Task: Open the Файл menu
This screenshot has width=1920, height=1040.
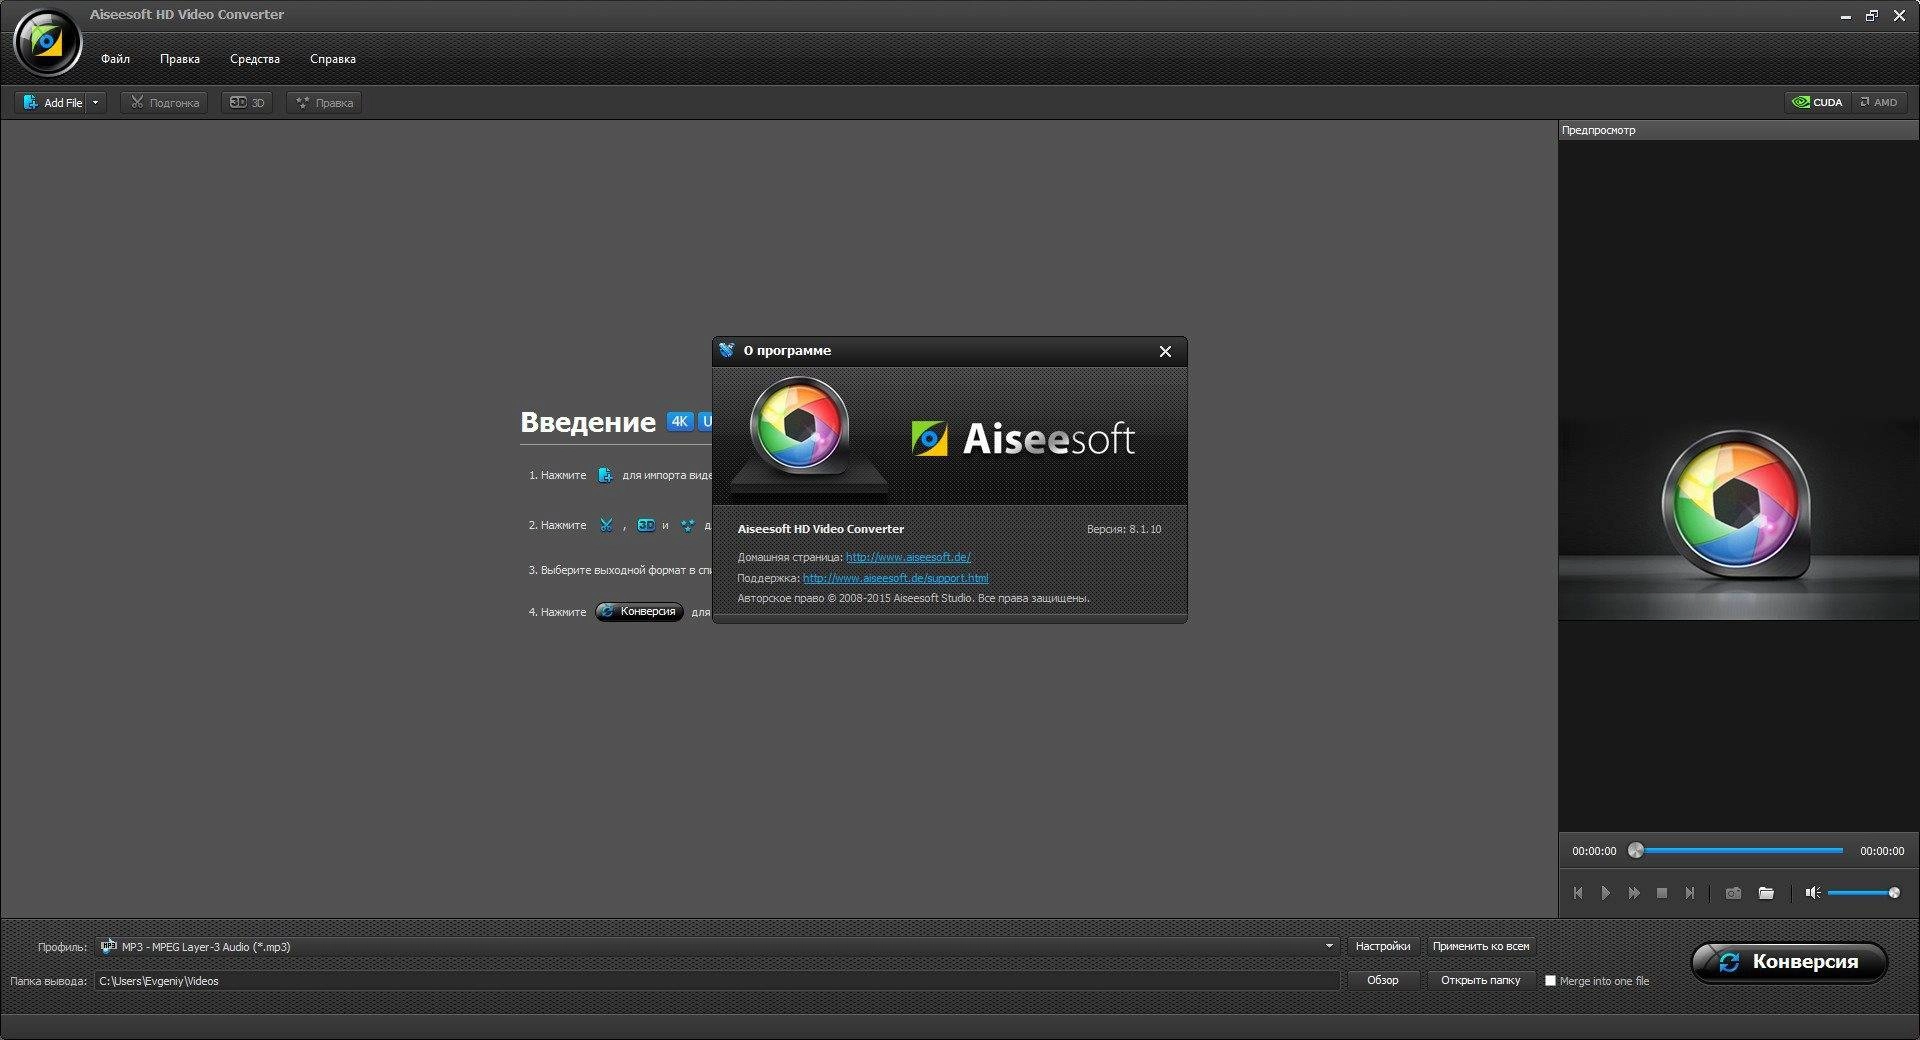Action: click(x=115, y=59)
